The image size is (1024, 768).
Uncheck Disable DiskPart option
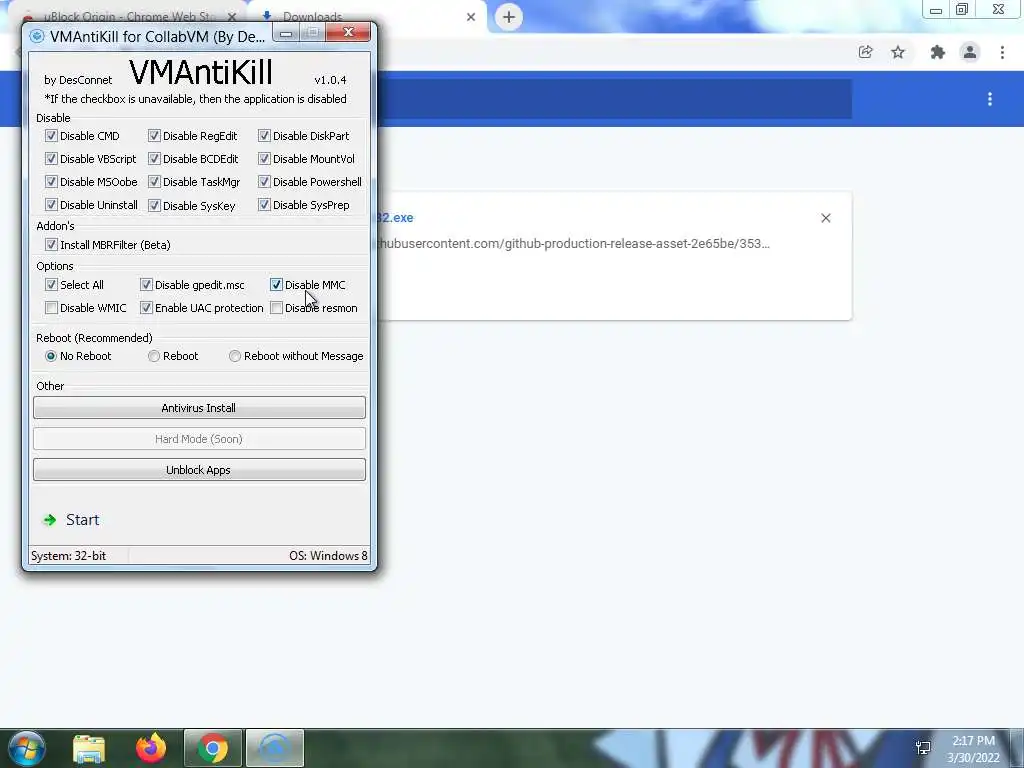tap(264, 136)
